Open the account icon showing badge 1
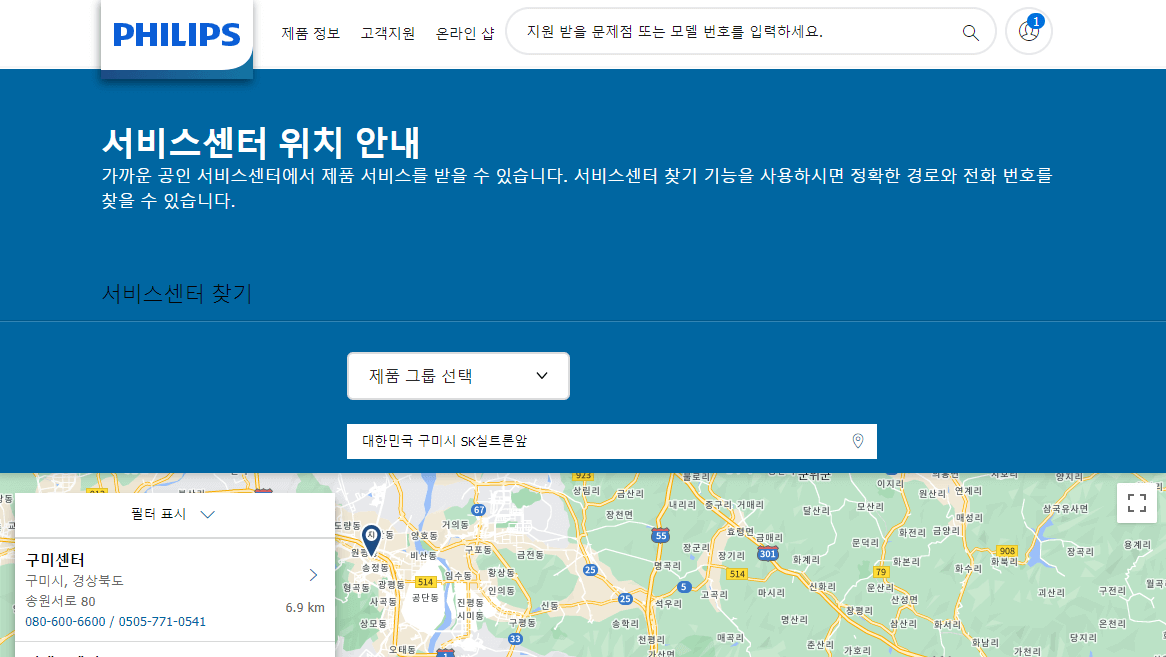Screen dimensions: 1166x657 (1028, 31)
